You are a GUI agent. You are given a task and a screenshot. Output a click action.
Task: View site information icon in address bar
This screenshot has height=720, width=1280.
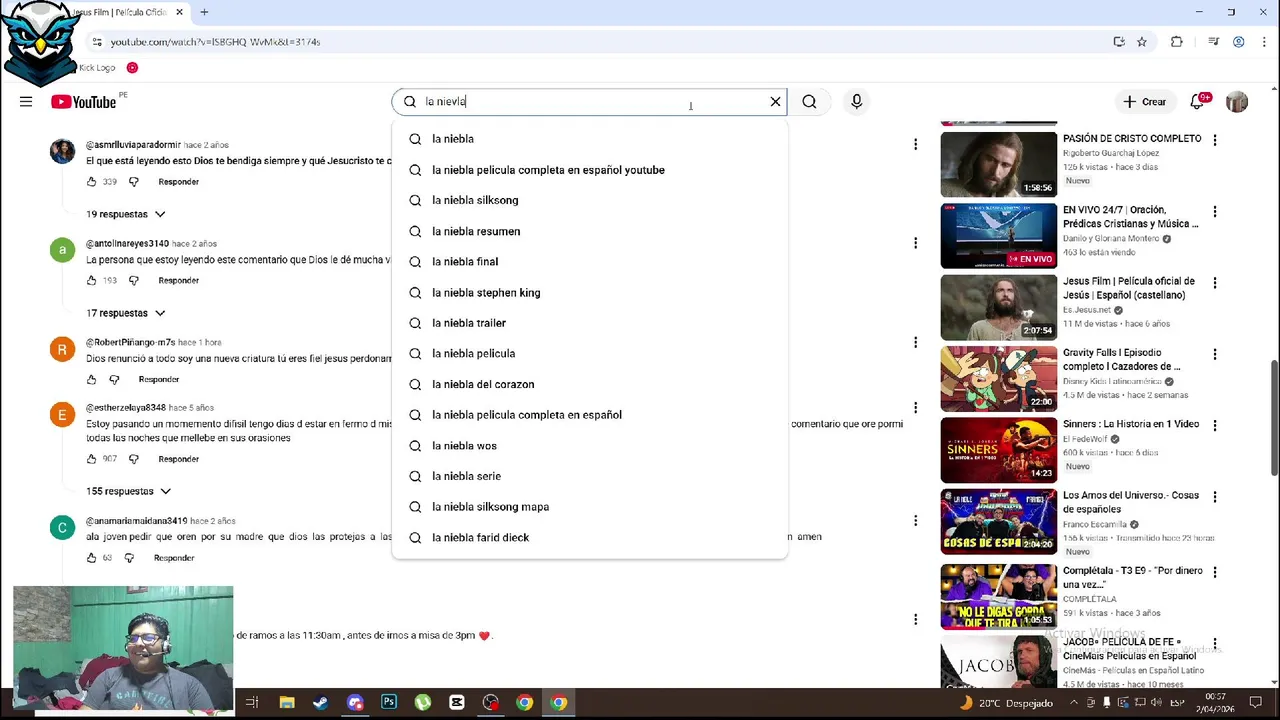(96, 42)
